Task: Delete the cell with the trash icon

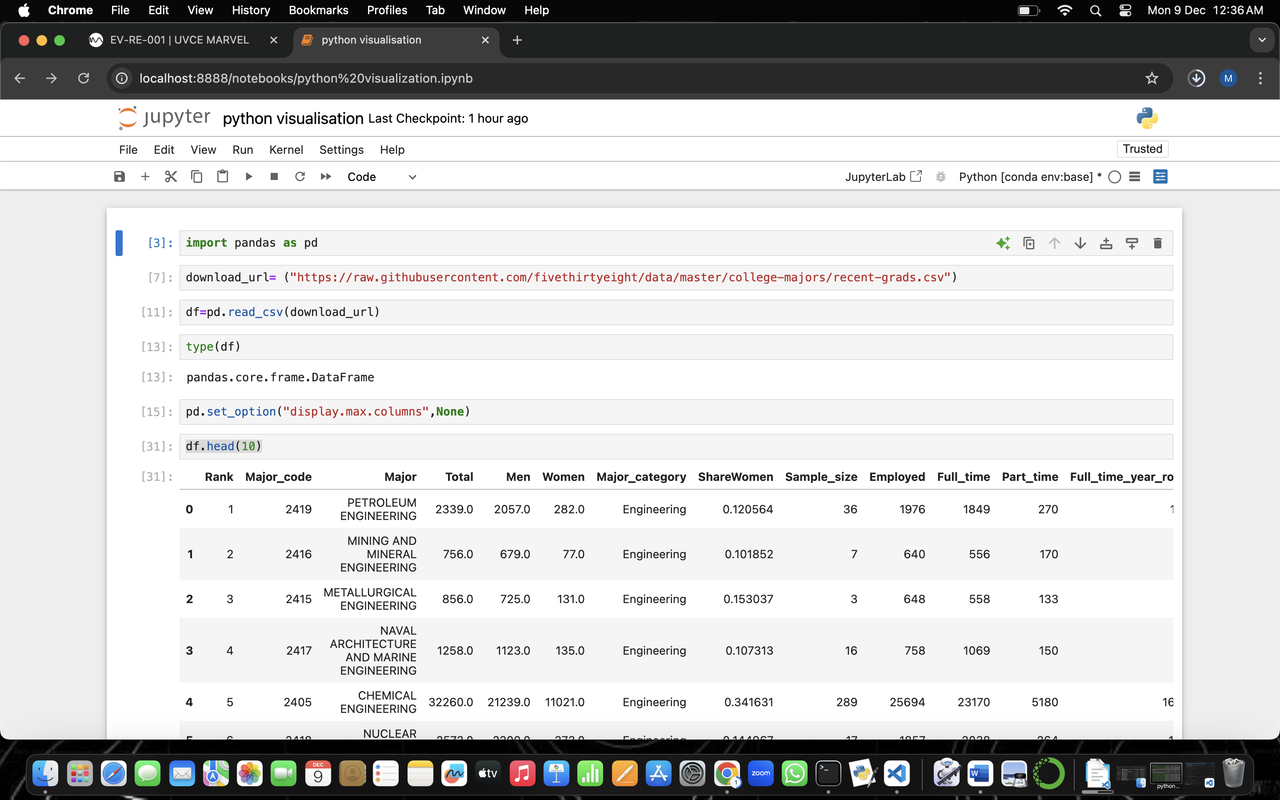Action: click(x=1158, y=243)
